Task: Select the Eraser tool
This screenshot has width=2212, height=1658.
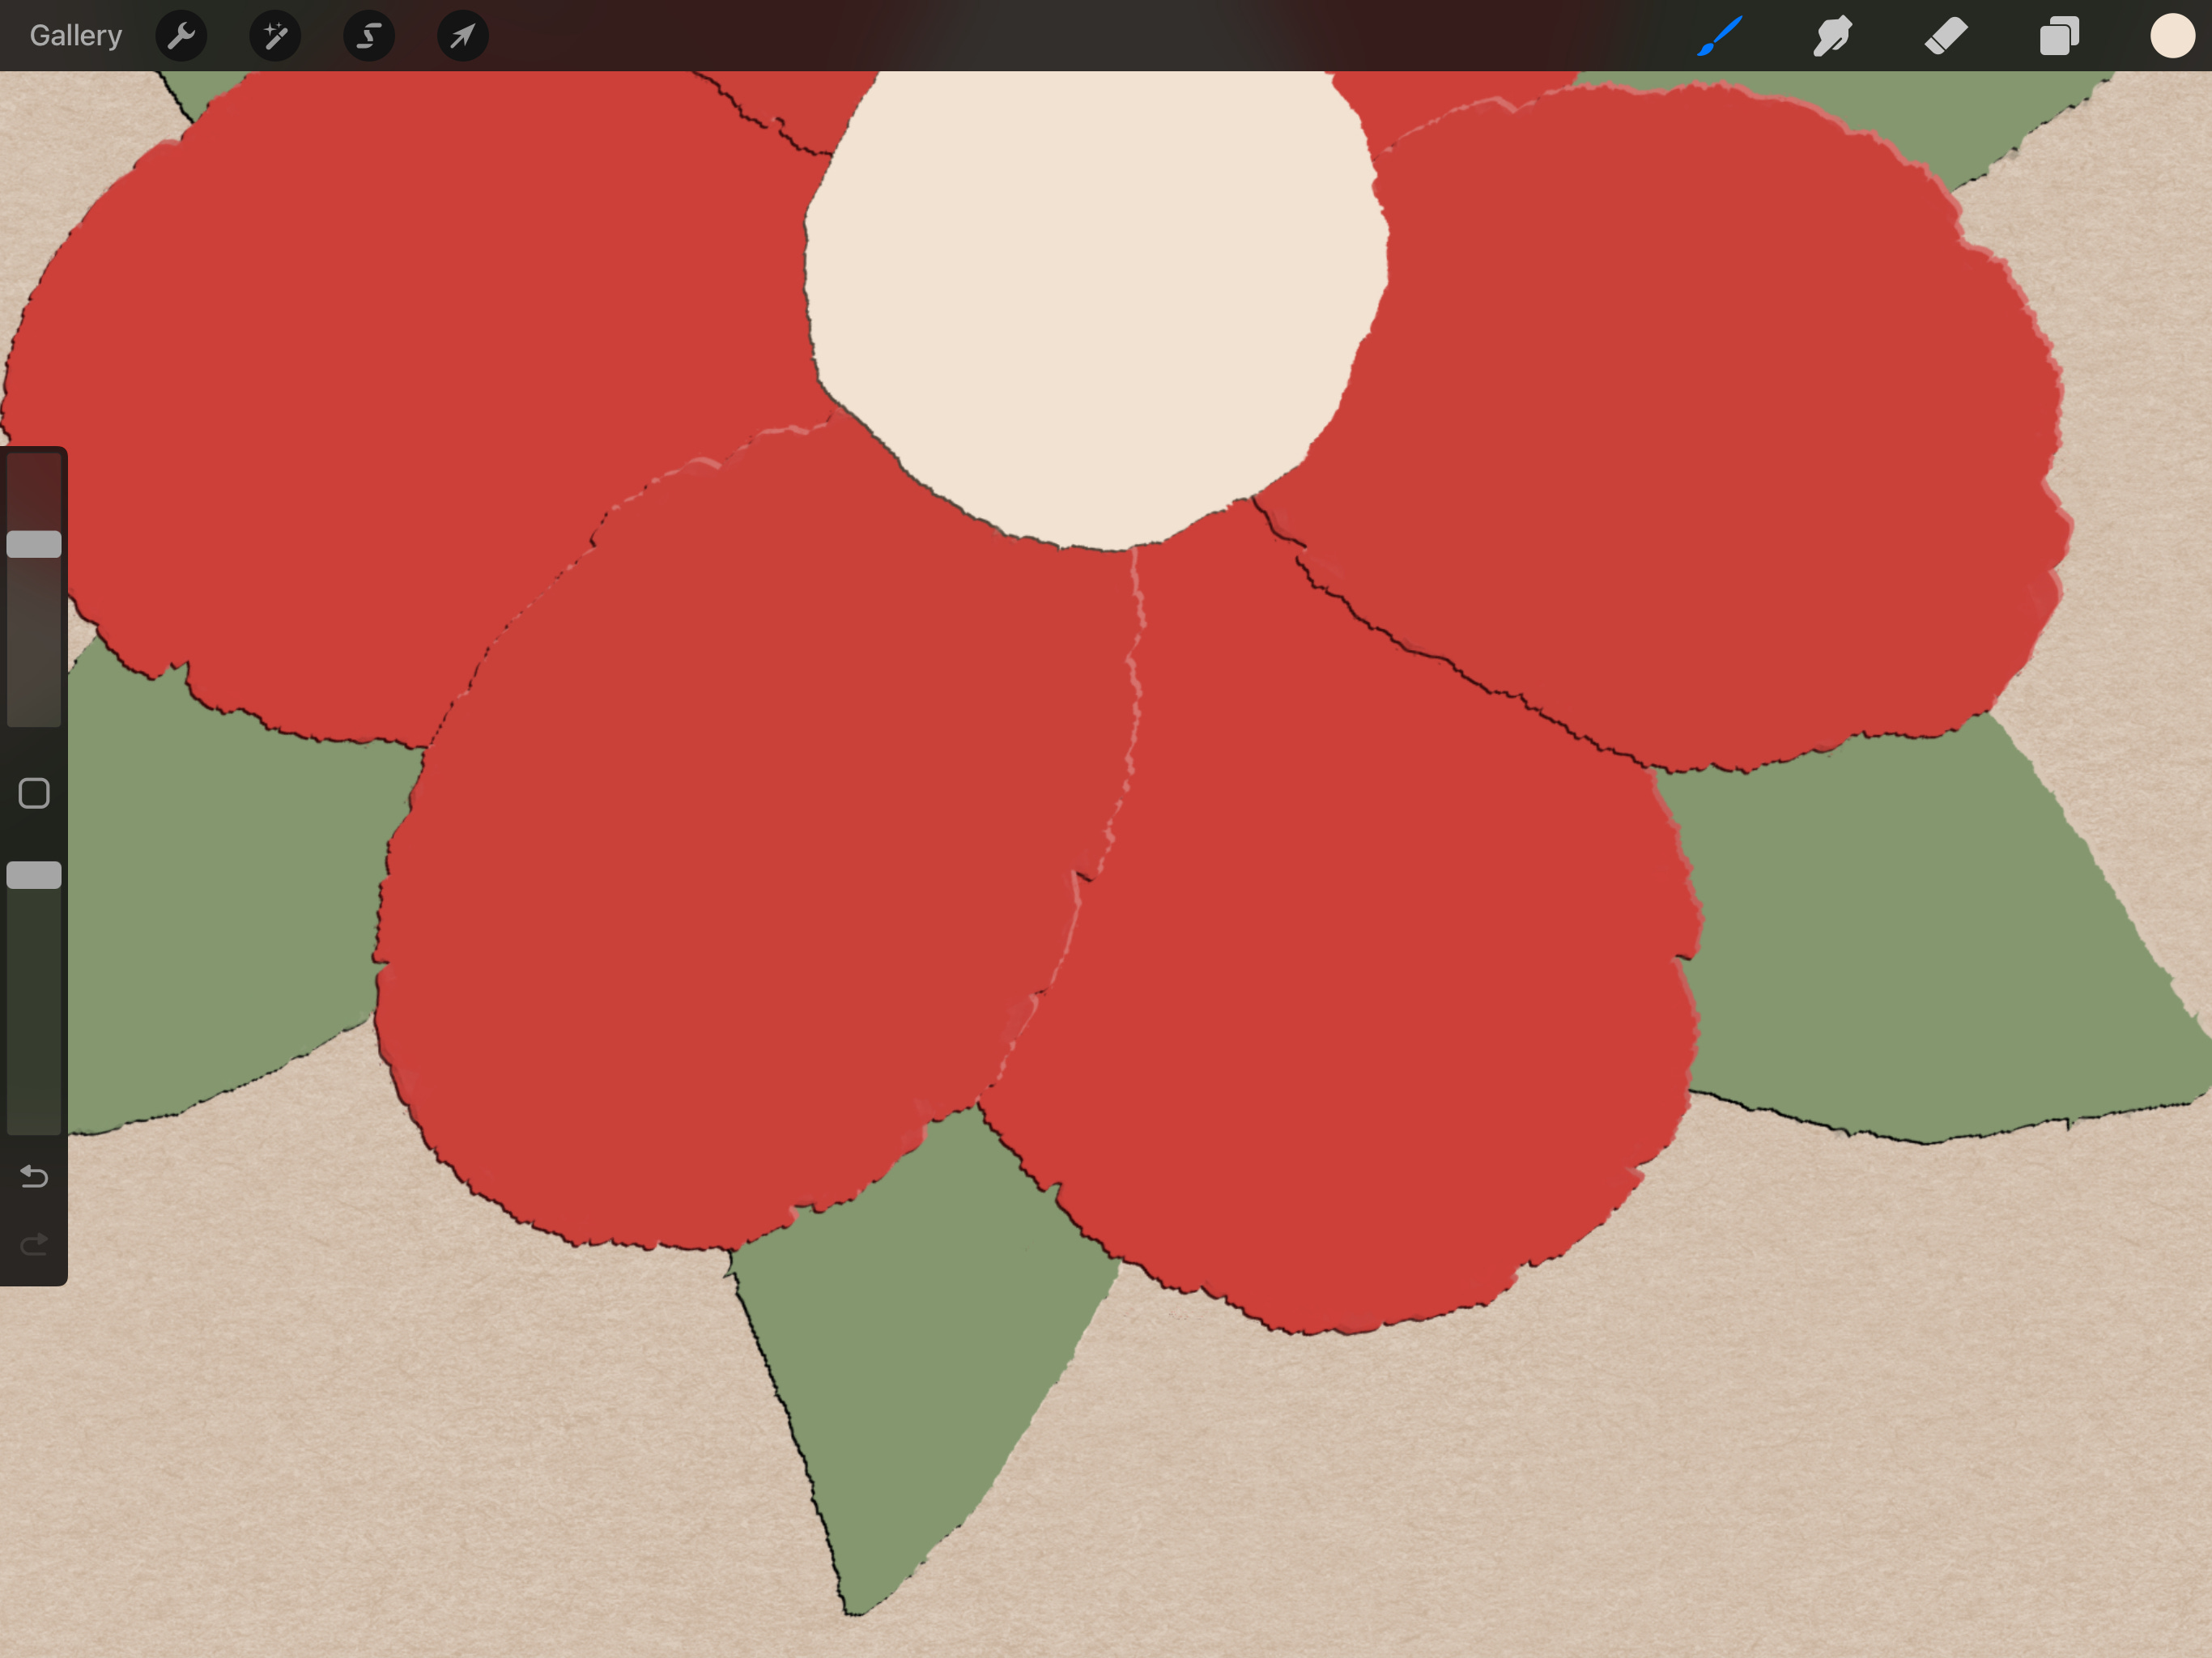Action: pyautogui.click(x=1946, y=36)
